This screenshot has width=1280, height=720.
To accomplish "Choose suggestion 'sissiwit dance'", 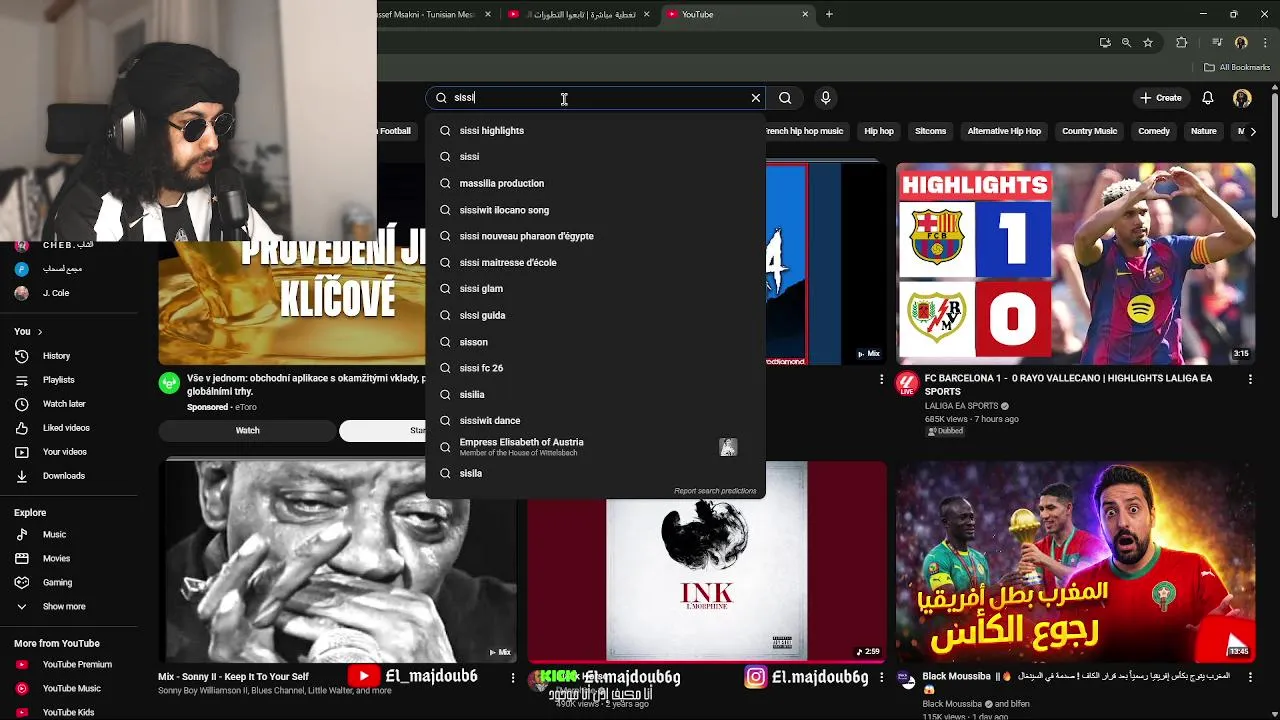I will point(595,420).
